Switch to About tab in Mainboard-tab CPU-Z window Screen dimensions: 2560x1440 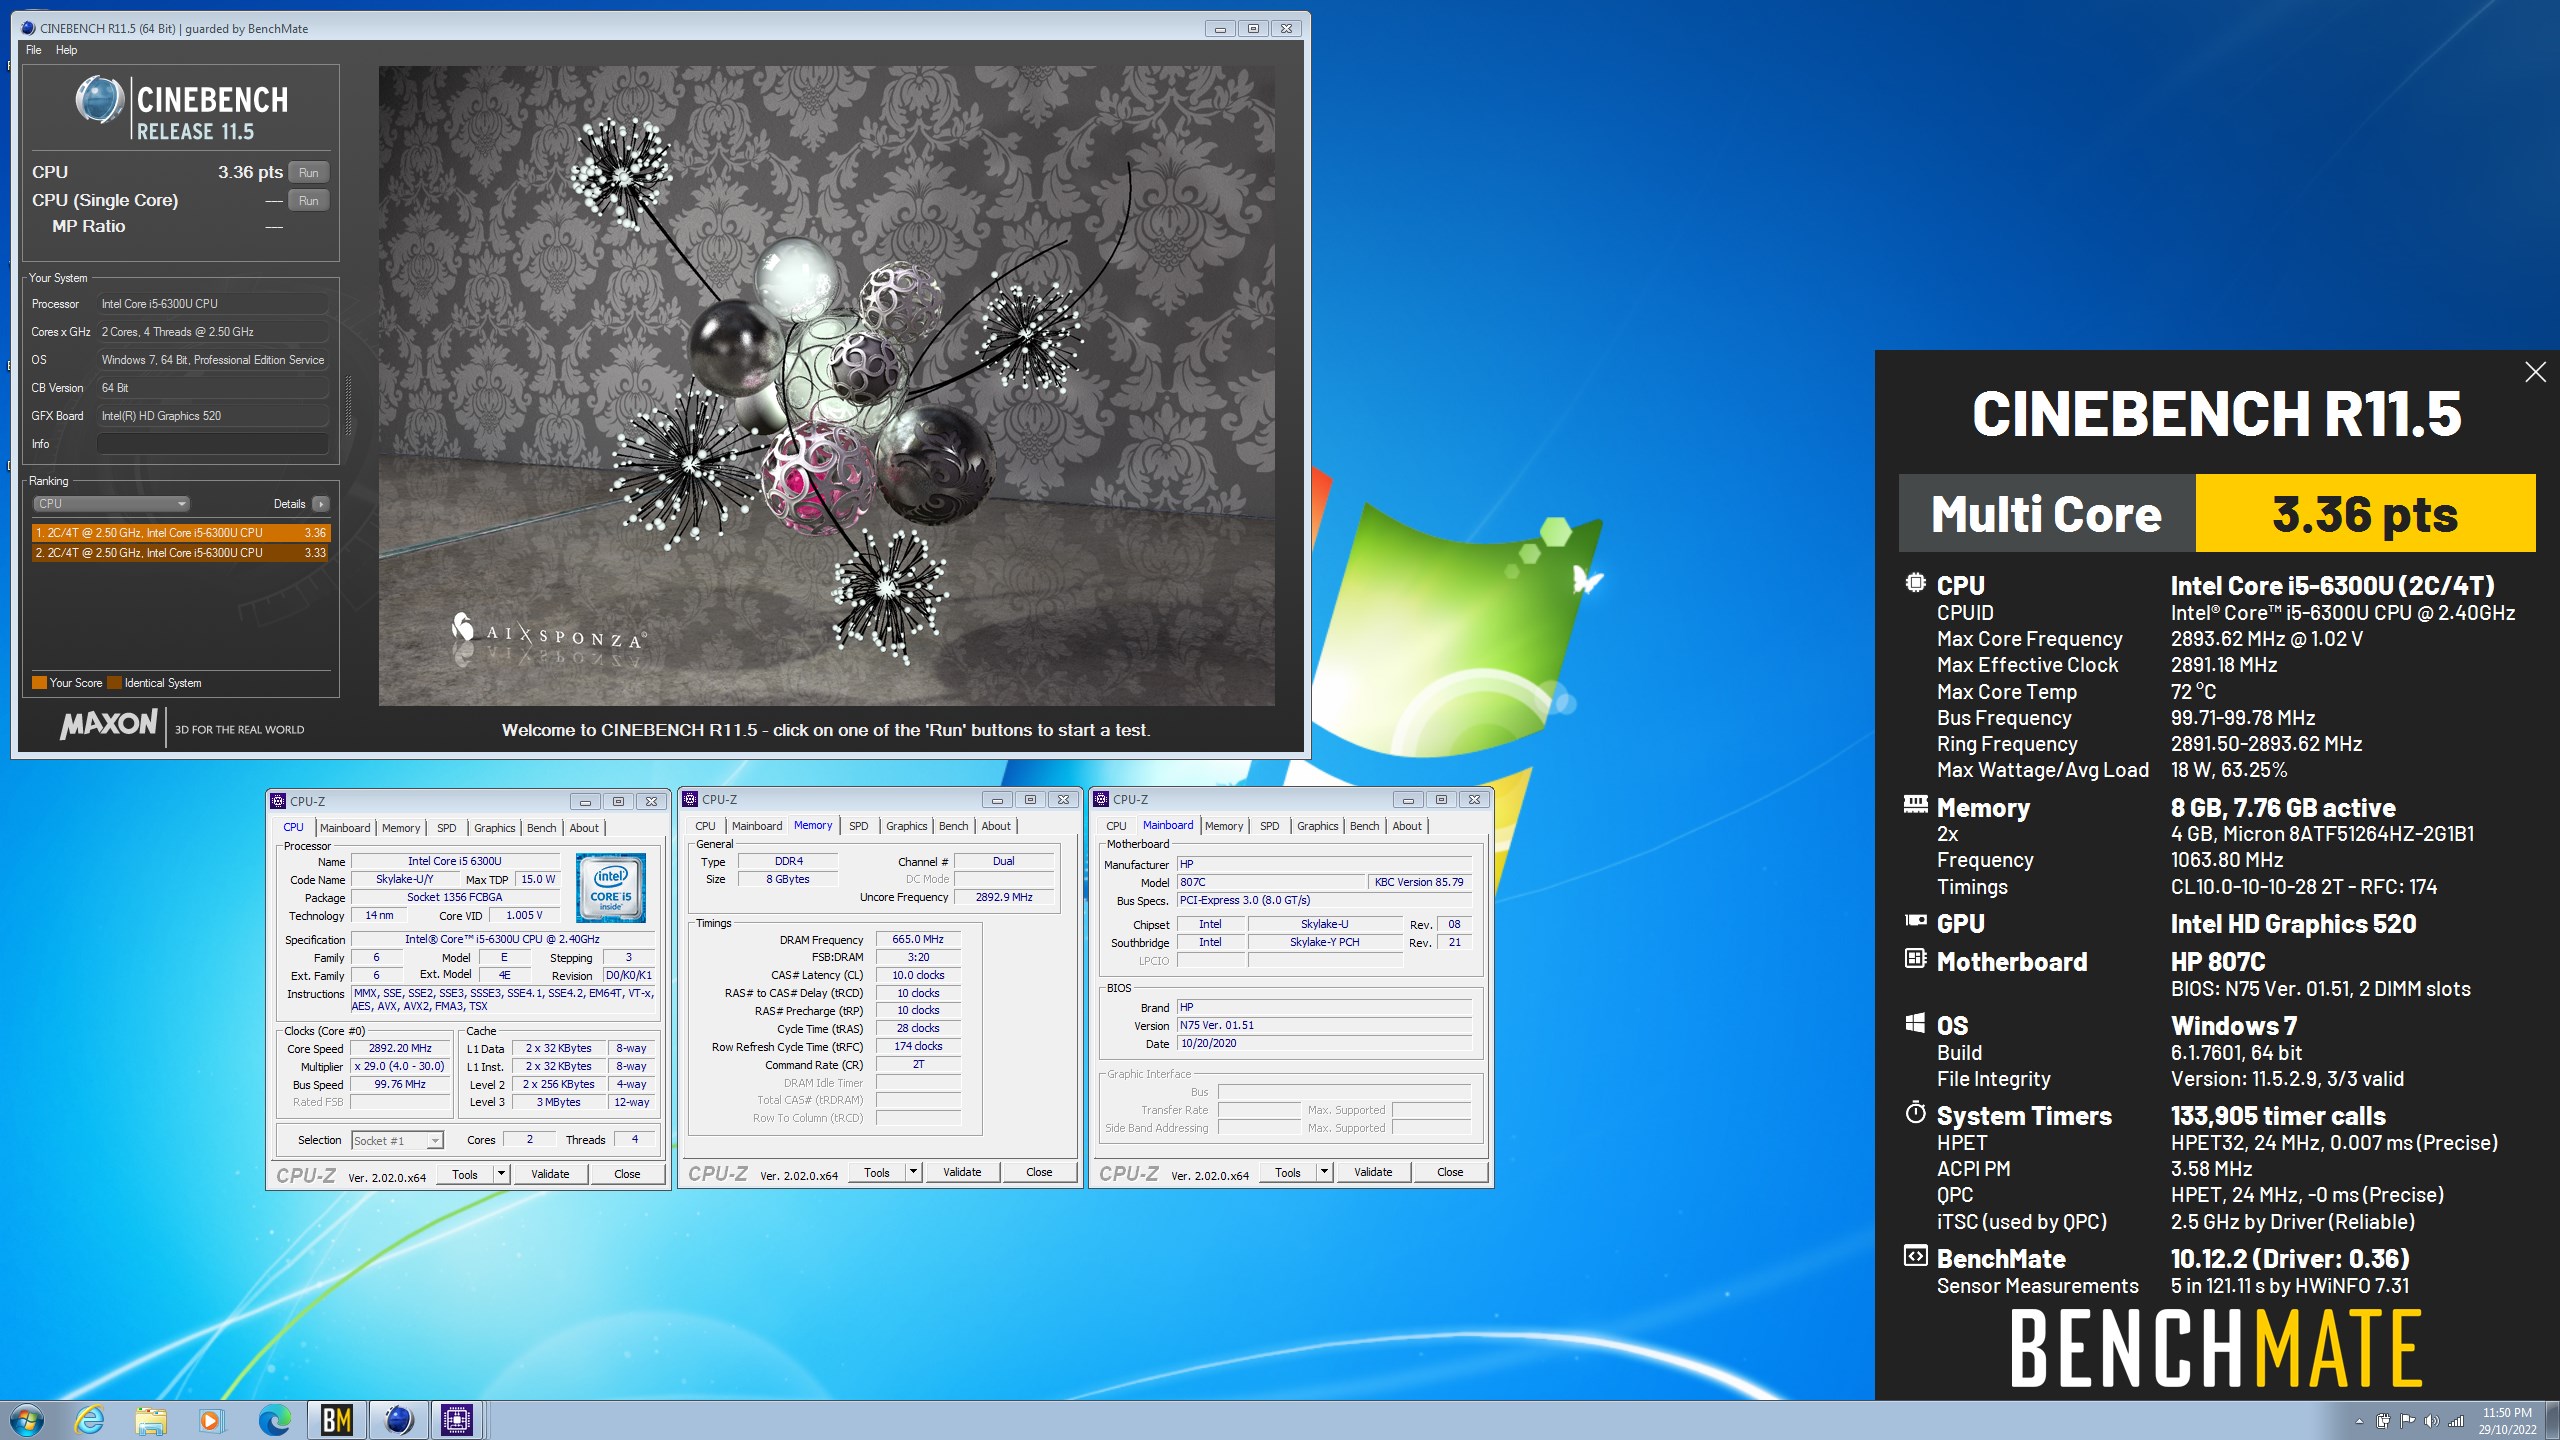coord(1407,826)
